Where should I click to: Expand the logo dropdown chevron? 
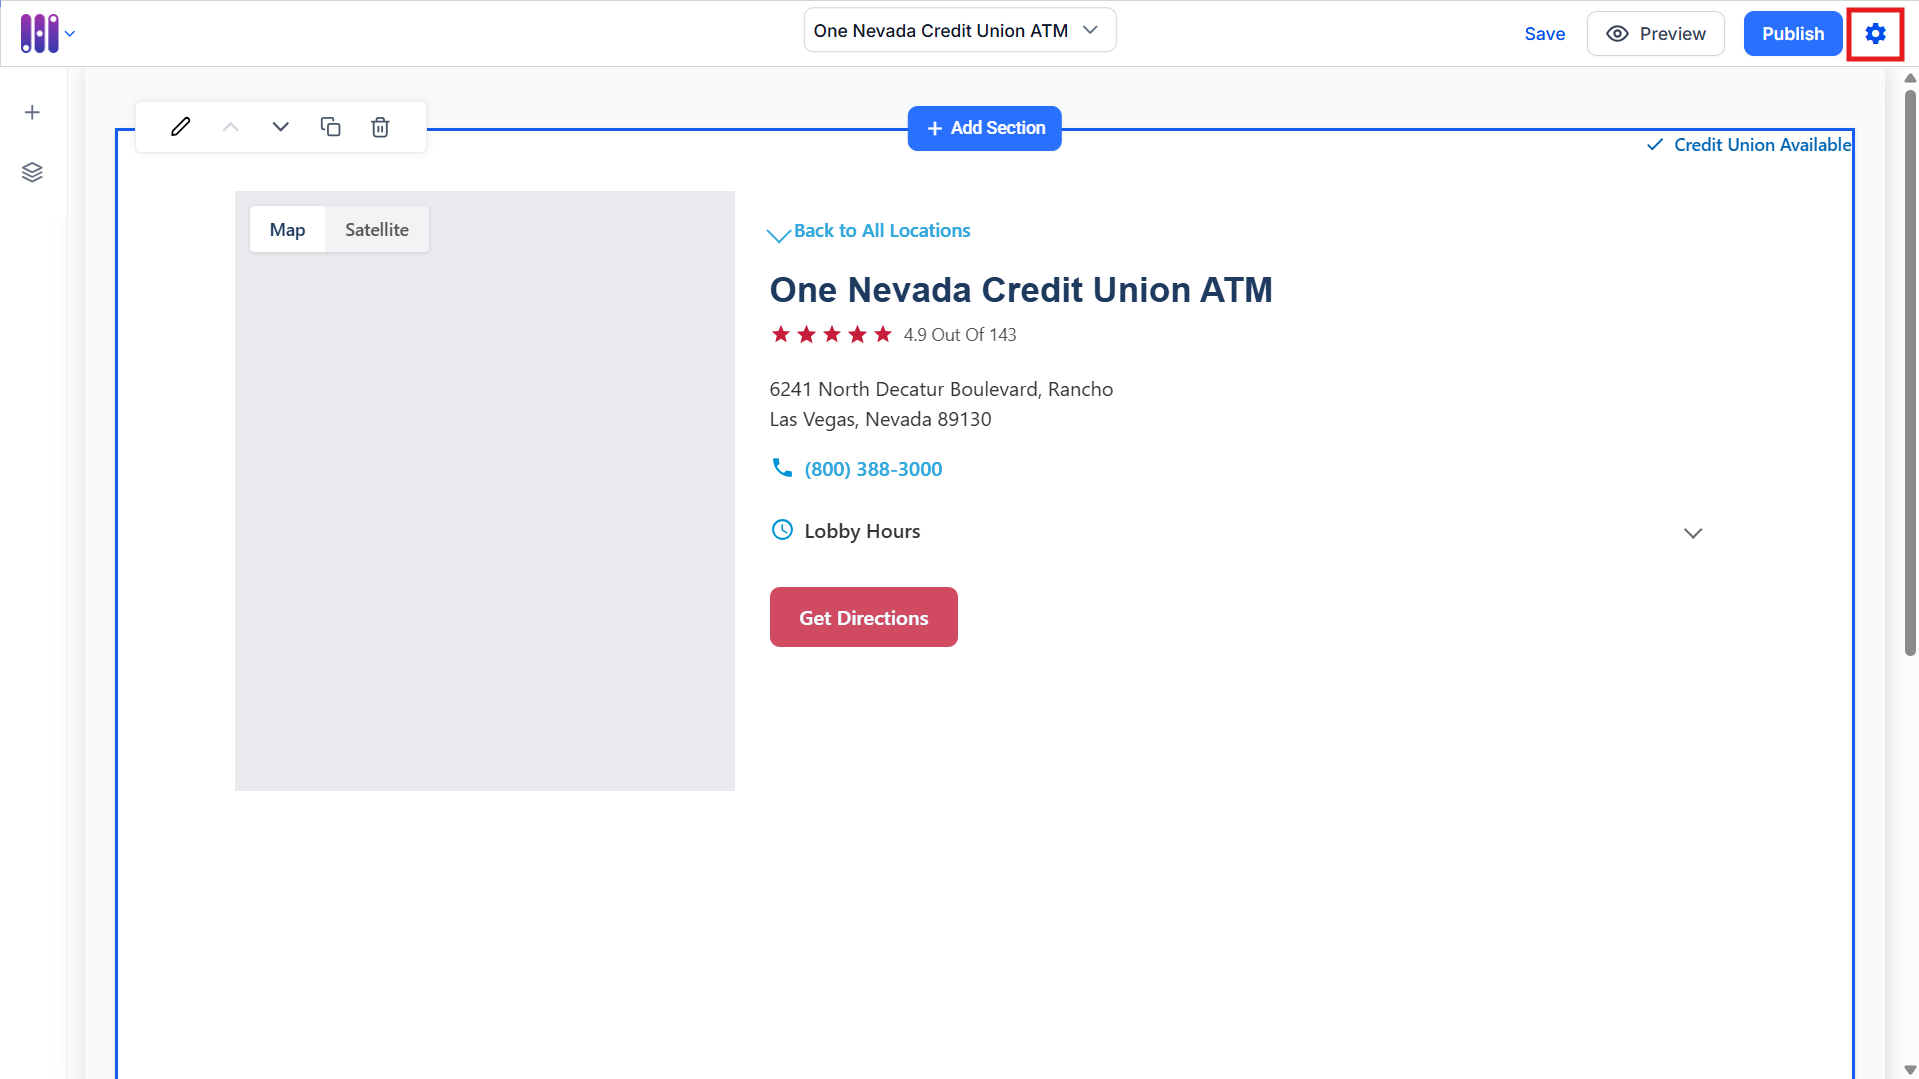(70, 34)
